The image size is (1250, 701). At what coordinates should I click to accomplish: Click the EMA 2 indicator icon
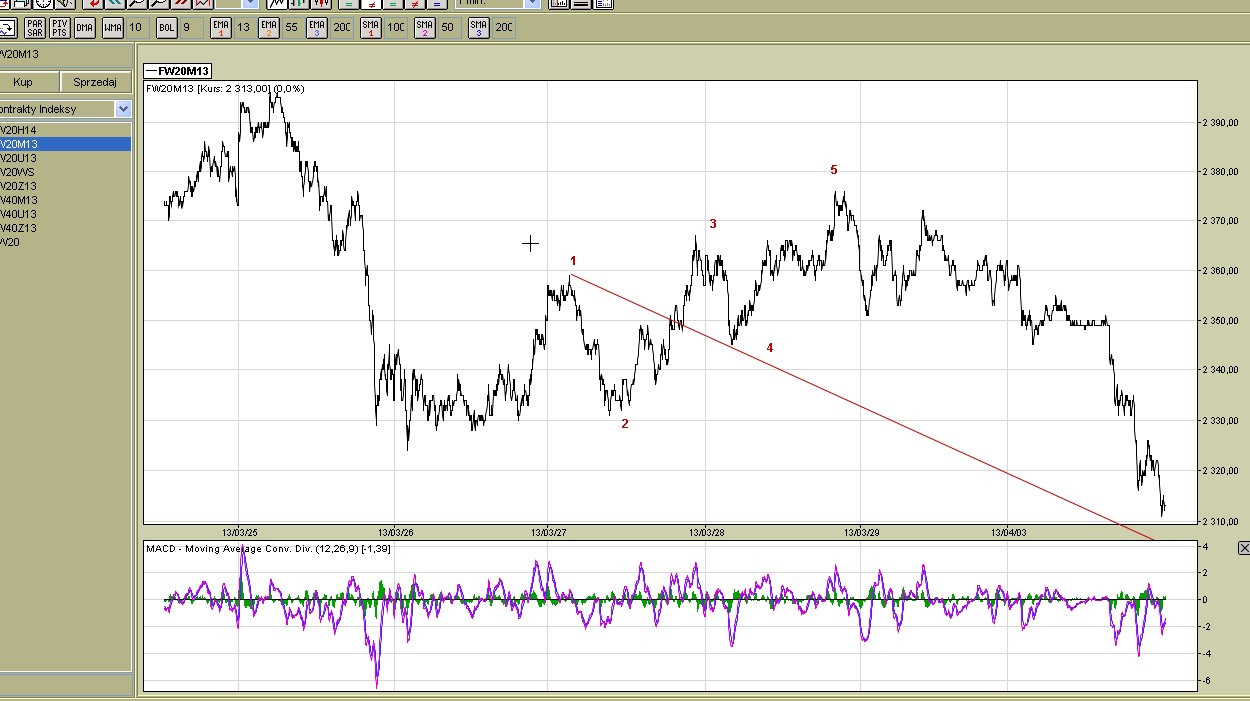268,28
